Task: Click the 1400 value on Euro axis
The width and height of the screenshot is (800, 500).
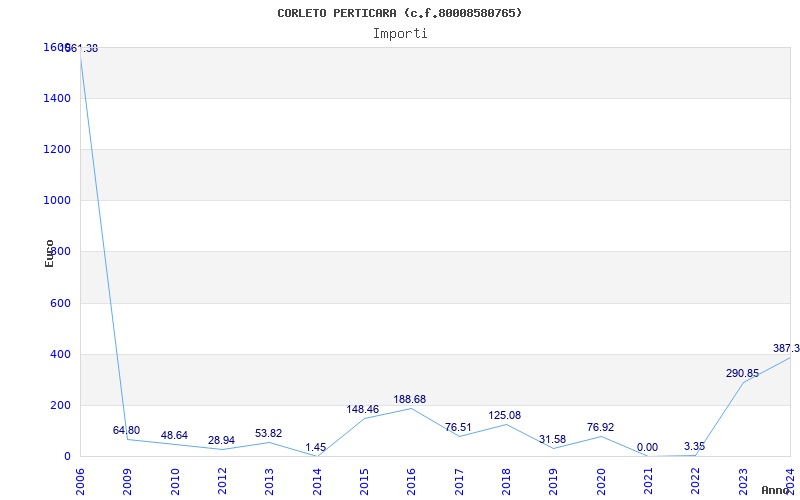Action: click(57, 98)
